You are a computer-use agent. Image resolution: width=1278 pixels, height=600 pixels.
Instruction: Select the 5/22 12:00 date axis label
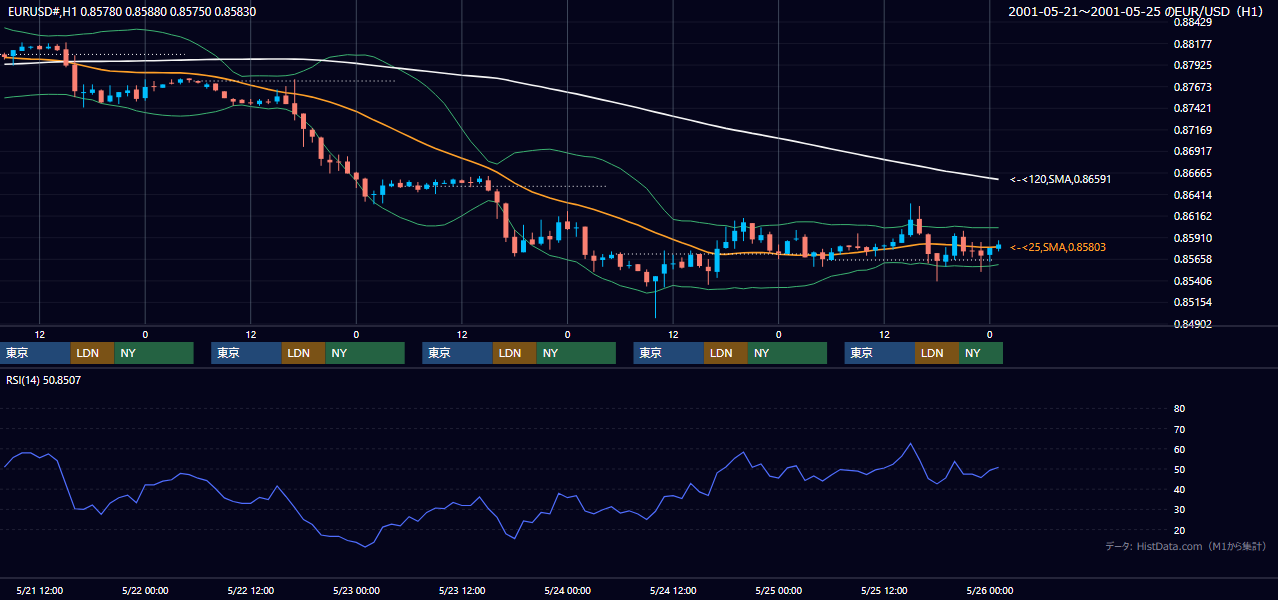tap(251, 590)
